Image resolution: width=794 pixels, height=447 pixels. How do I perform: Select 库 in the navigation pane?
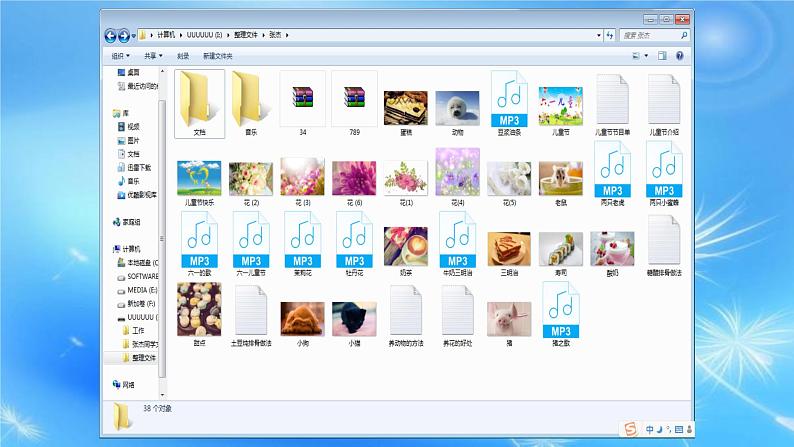point(122,113)
